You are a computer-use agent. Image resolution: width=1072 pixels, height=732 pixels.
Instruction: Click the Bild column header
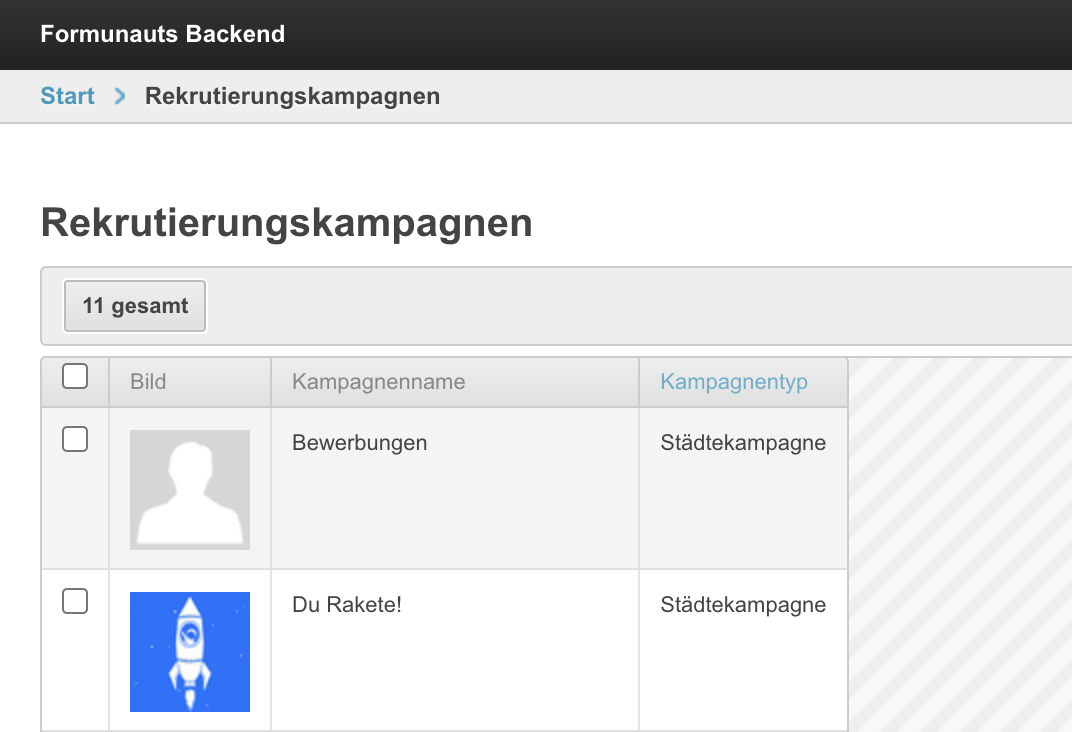click(148, 381)
